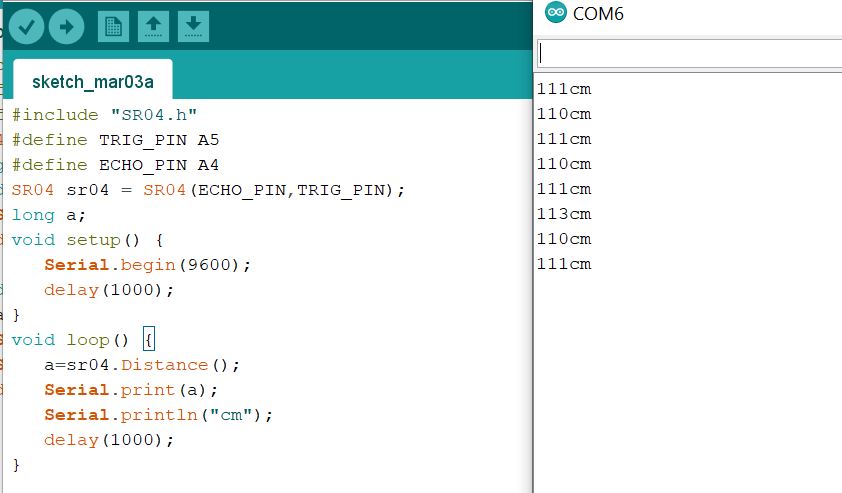842x493 pixels.
Task: Click the COM6 window title
Action: click(x=598, y=14)
